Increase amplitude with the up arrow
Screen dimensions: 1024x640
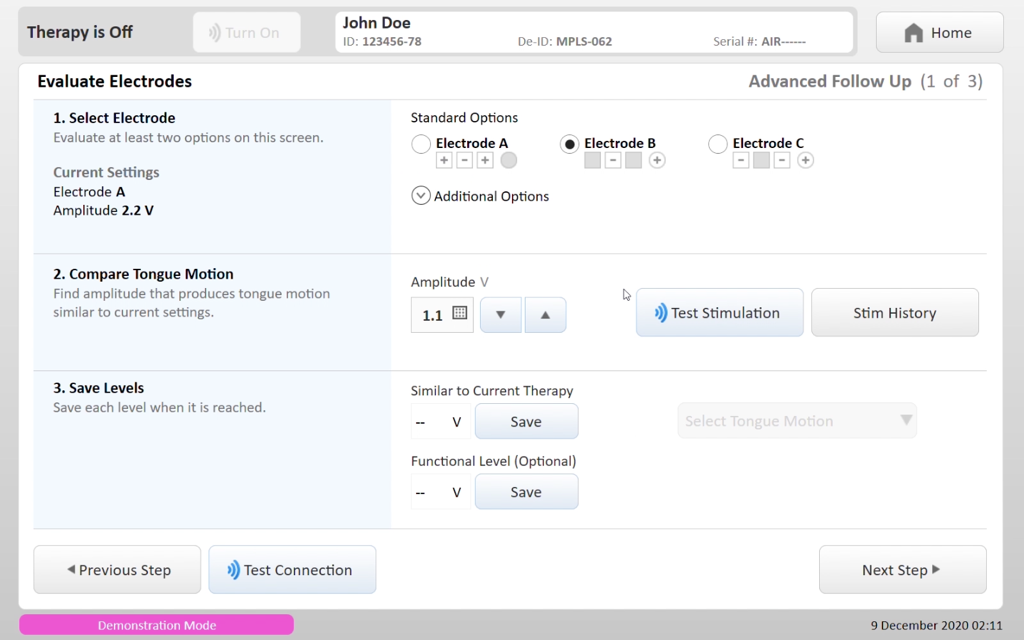tap(545, 315)
